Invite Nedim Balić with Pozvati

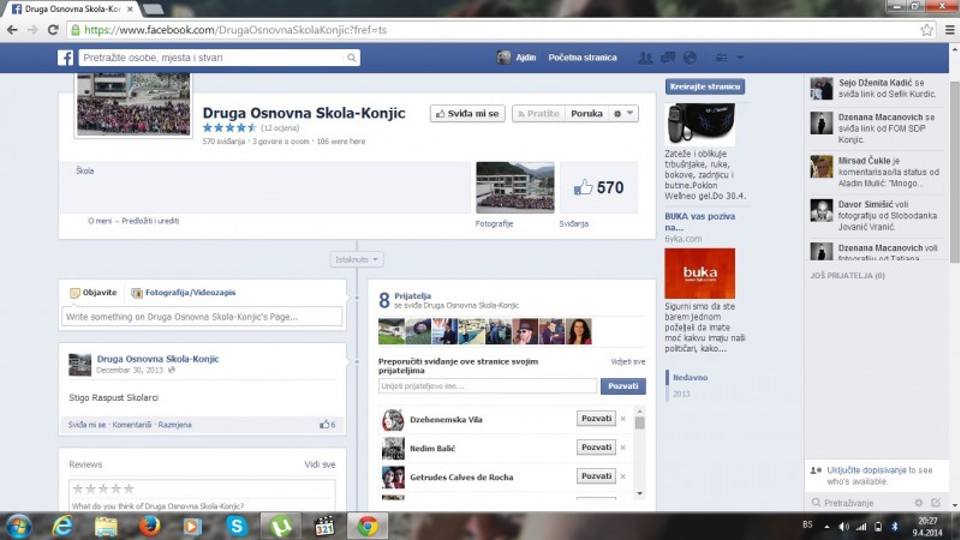tap(596, 448)
